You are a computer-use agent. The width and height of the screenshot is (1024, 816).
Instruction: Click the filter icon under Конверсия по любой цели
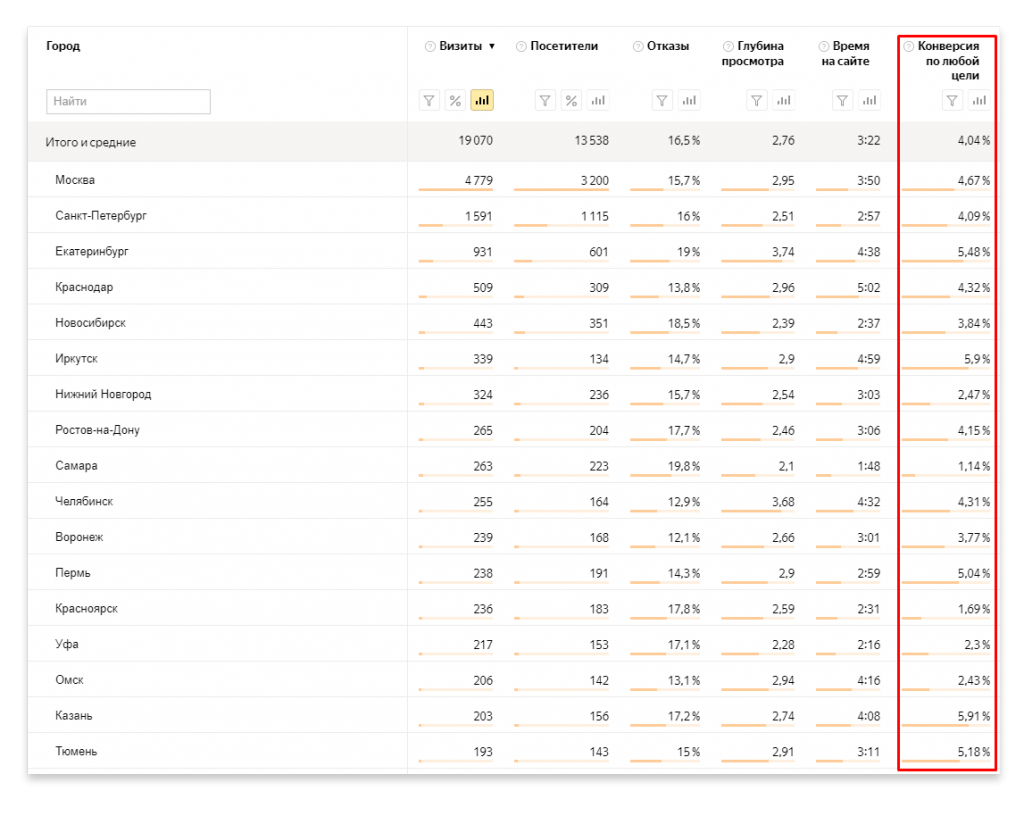pyautogui.click(x=952, y=101)
